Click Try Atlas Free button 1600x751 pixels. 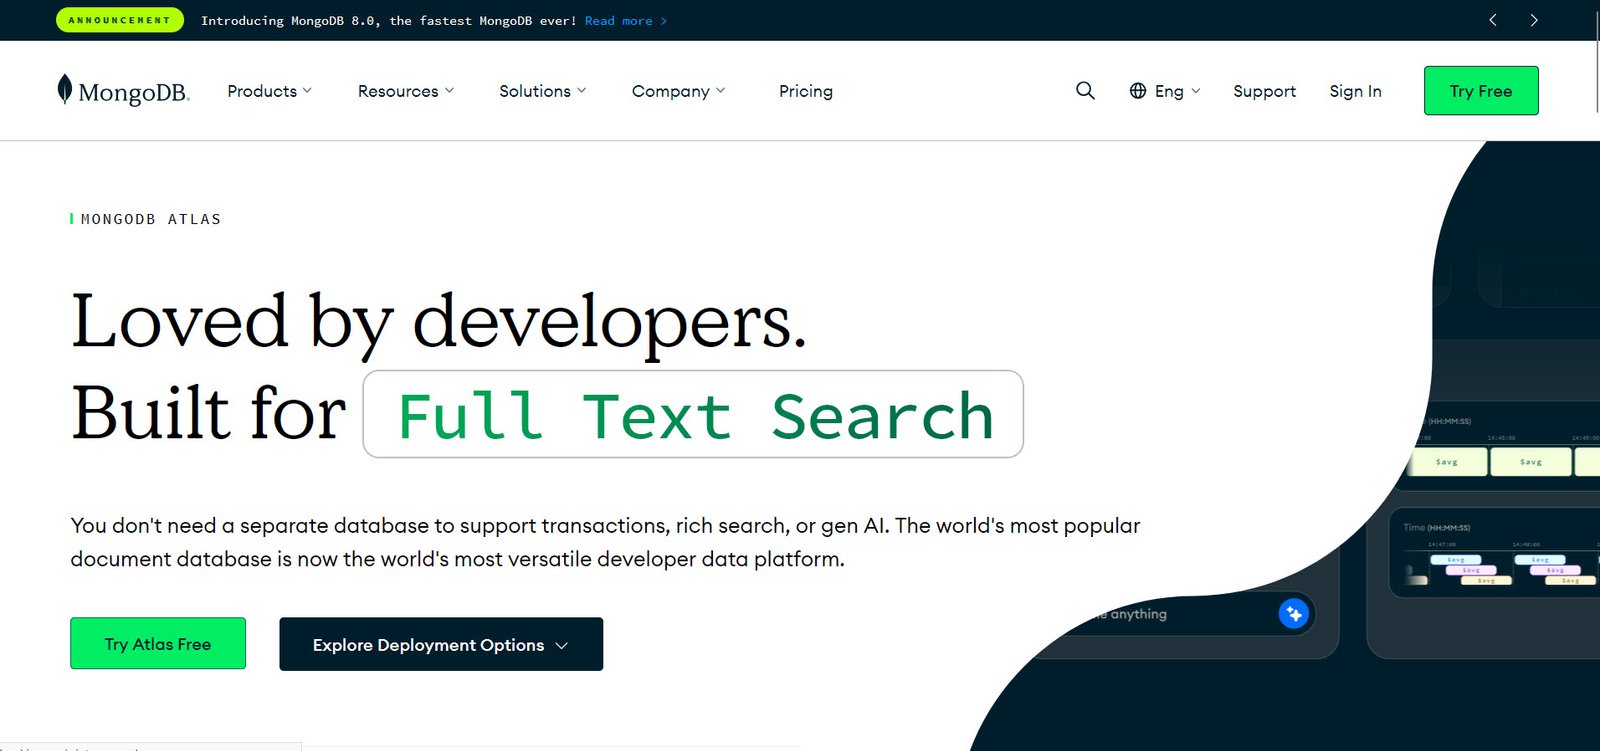[158, 644]
